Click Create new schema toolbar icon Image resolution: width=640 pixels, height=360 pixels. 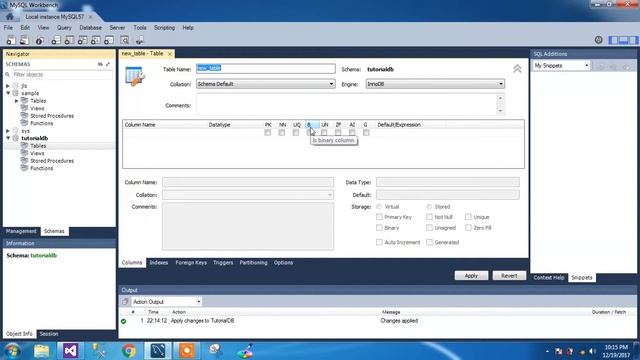(56, 40)
